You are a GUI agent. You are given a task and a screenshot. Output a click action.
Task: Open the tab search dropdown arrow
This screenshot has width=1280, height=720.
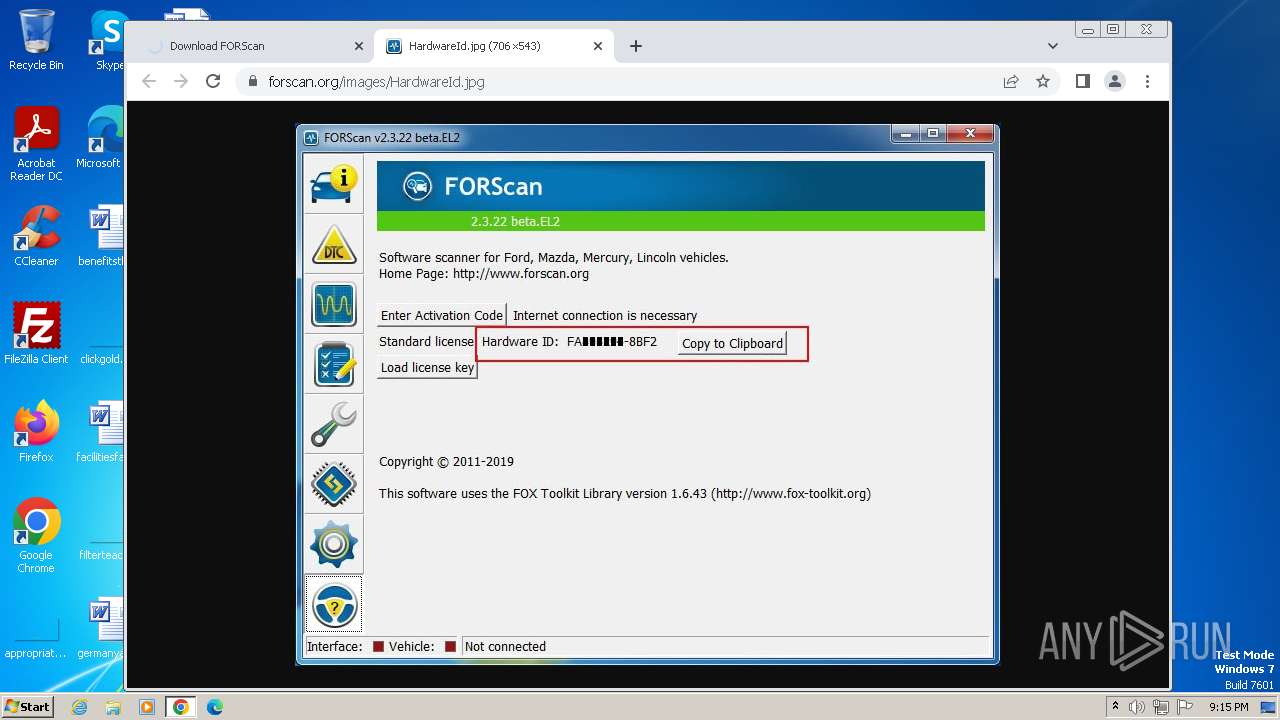[x=1052, y=46]
